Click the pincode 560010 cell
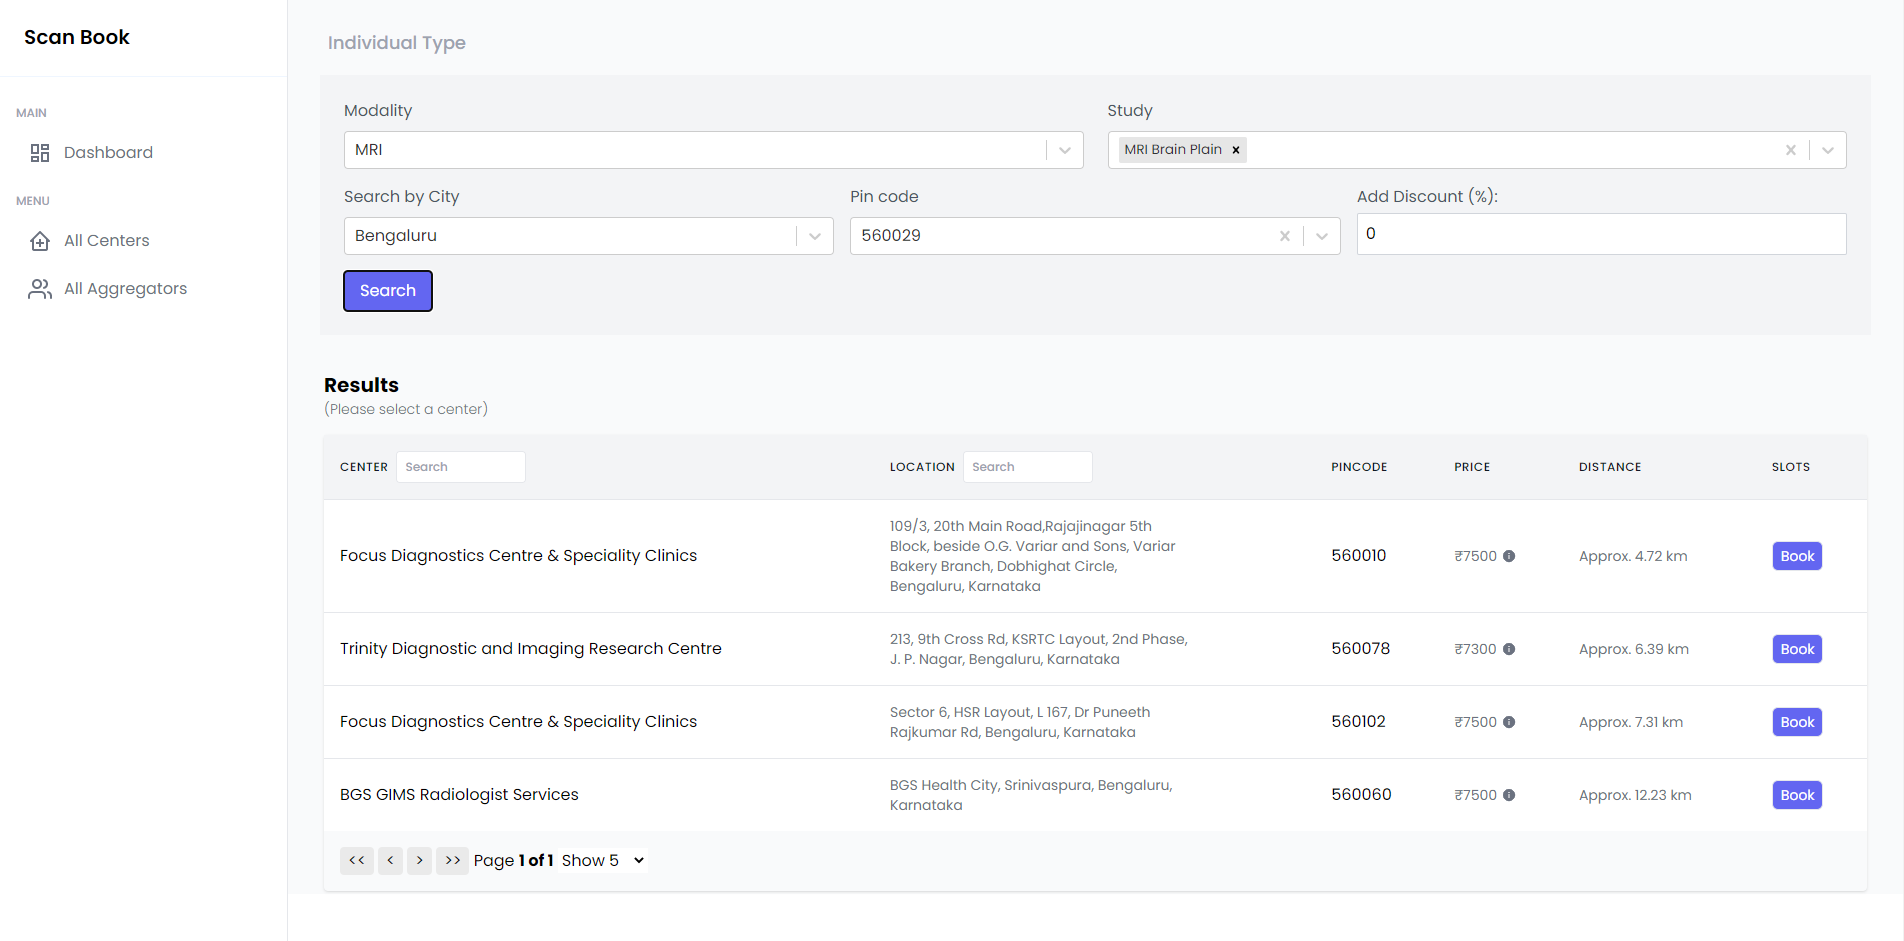1904x941 pixels. coord(1359,556)
